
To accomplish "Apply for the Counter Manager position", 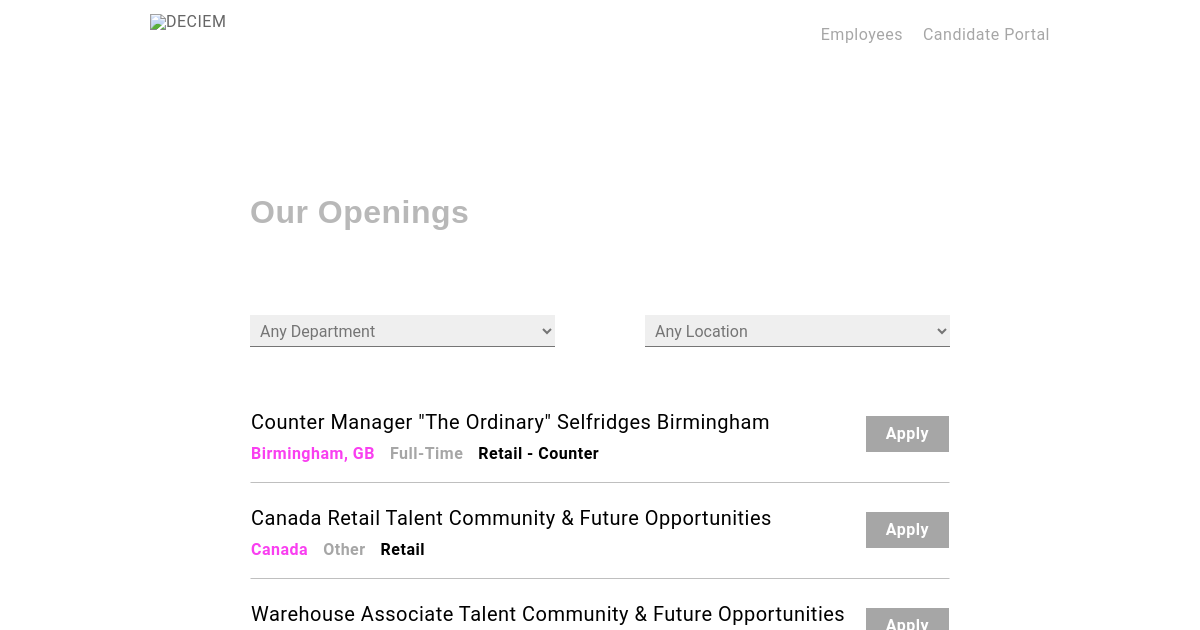I will [907, 434].
